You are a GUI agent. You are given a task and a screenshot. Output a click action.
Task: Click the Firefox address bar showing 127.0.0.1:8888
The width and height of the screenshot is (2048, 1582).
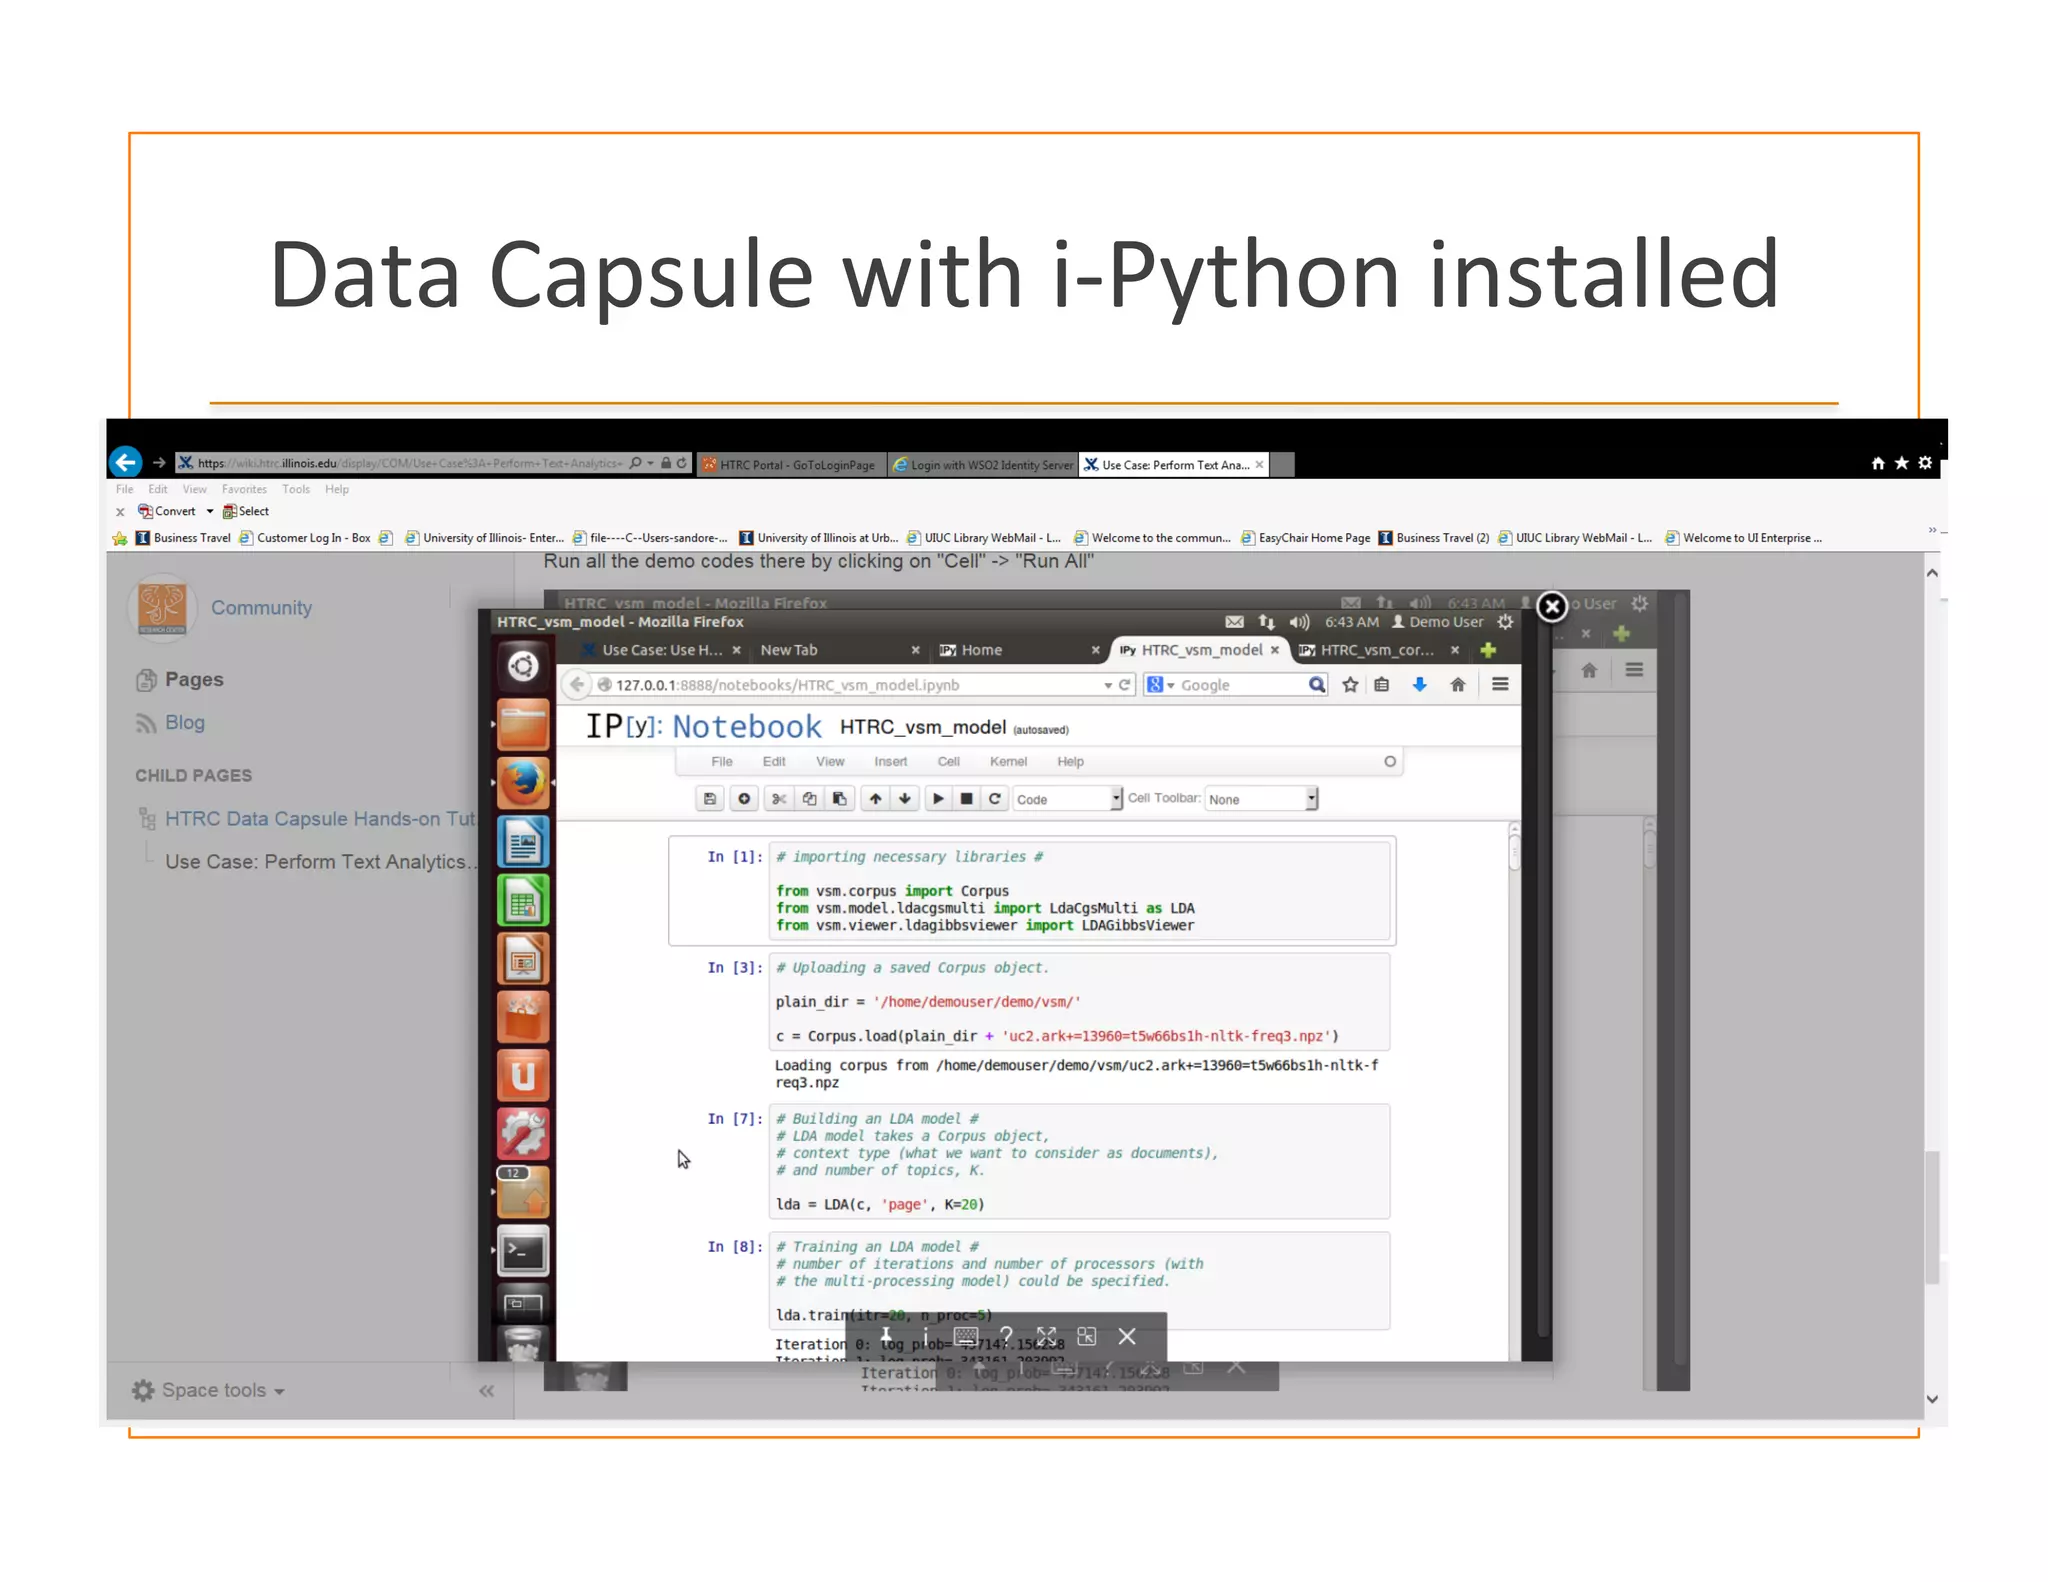(x=850, y=685)
